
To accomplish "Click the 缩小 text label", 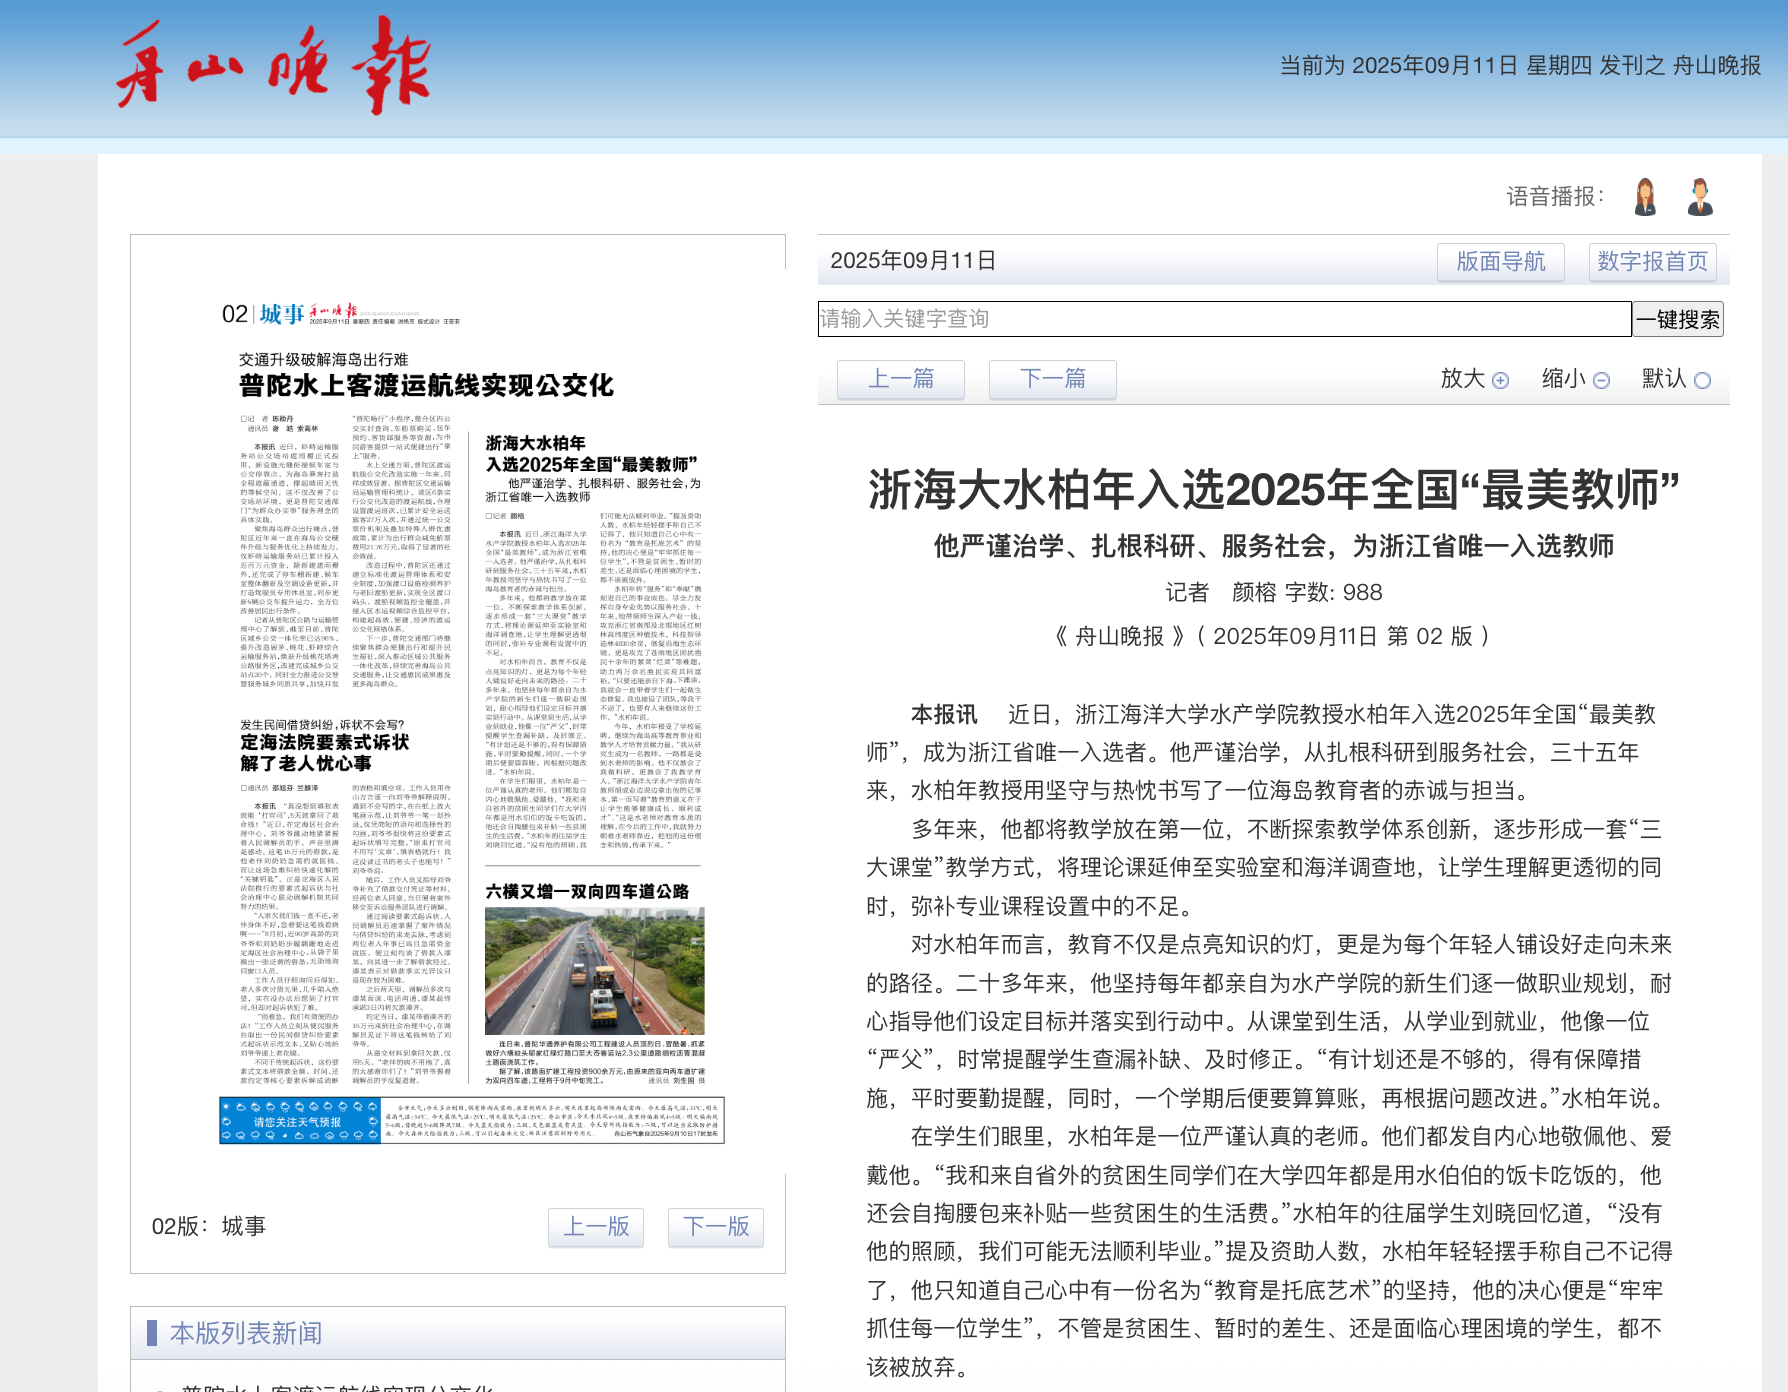I will 1564,379.
